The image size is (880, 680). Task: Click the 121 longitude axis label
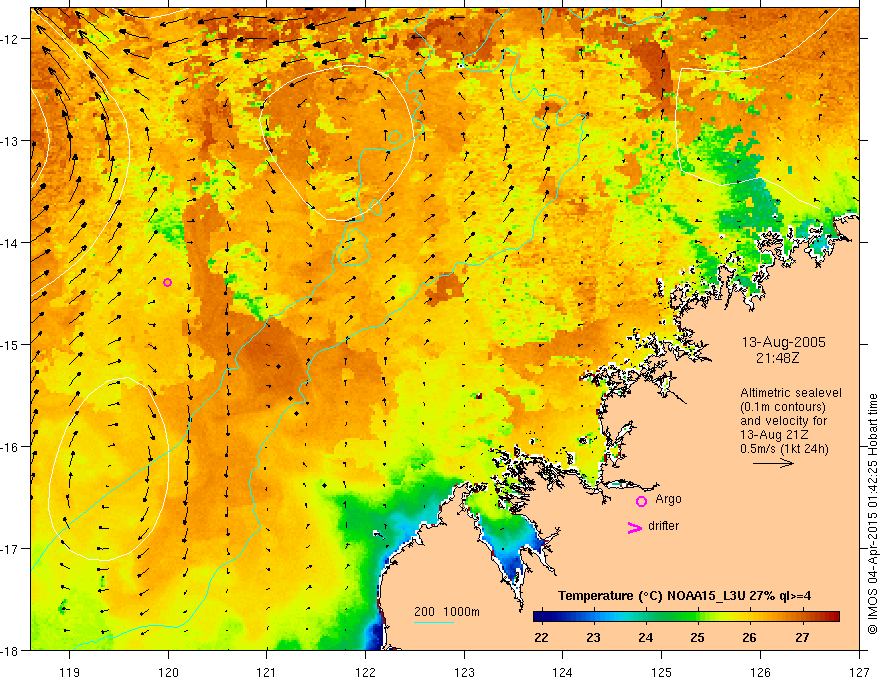[x=267, y=672]
